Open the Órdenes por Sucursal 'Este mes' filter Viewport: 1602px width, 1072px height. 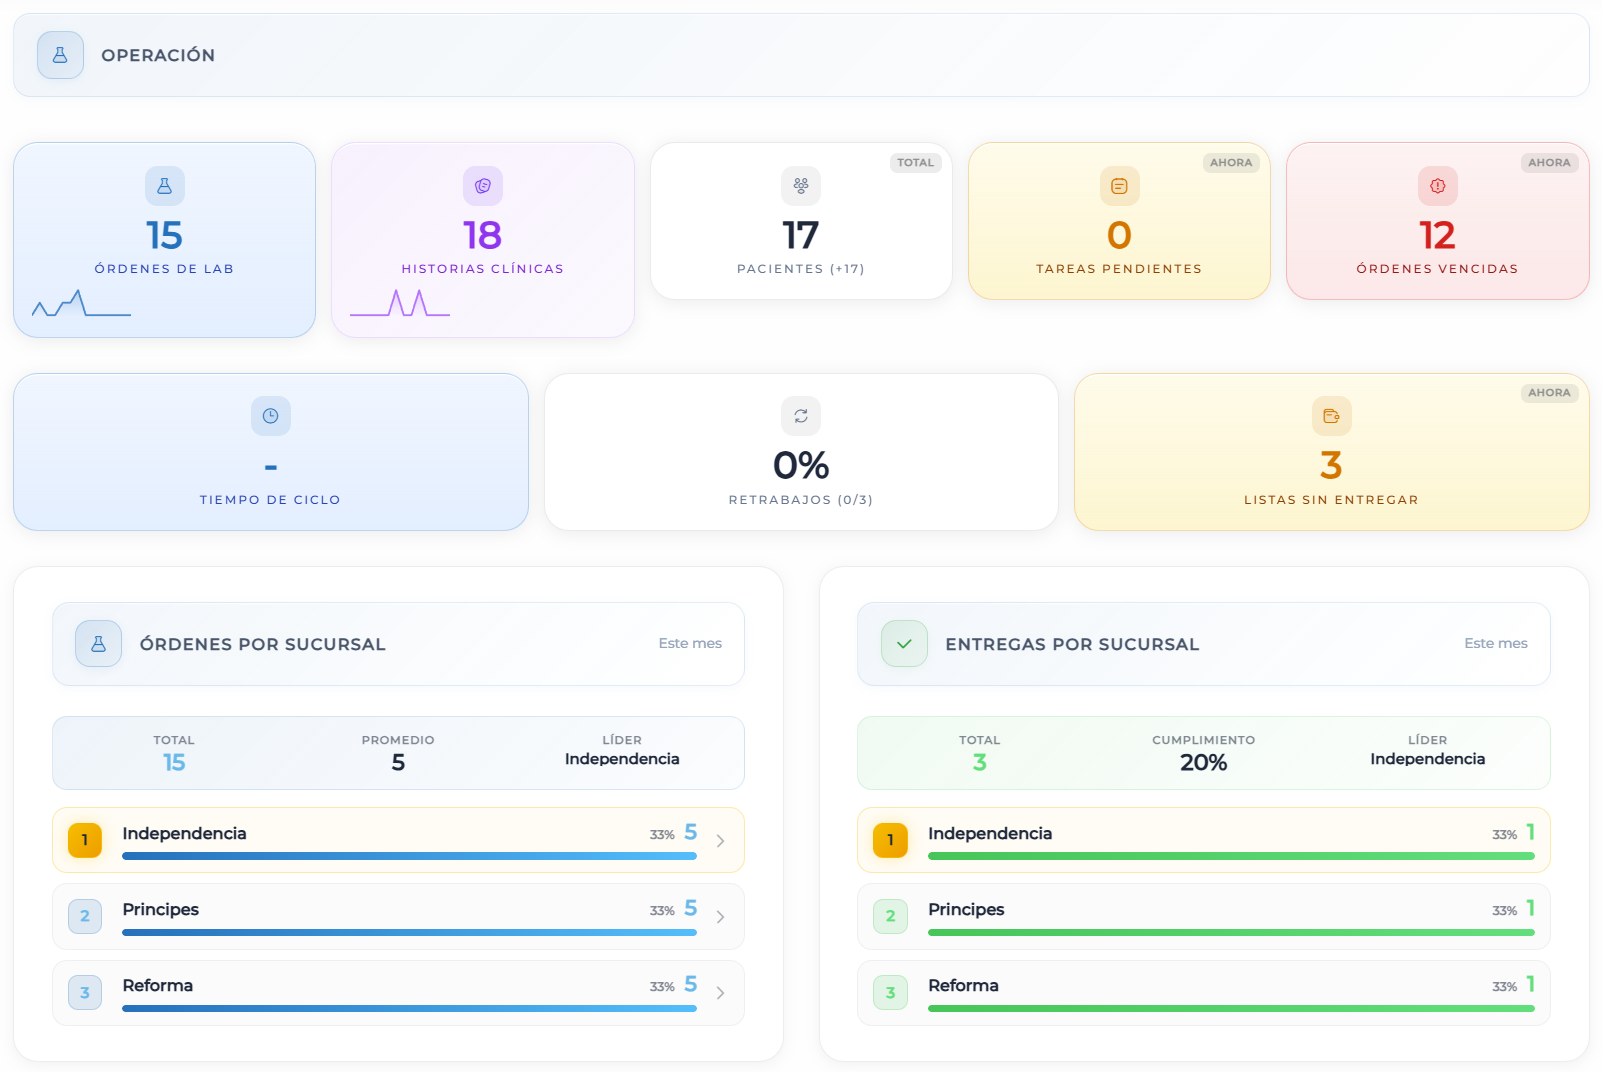click(x=690, y=643)
